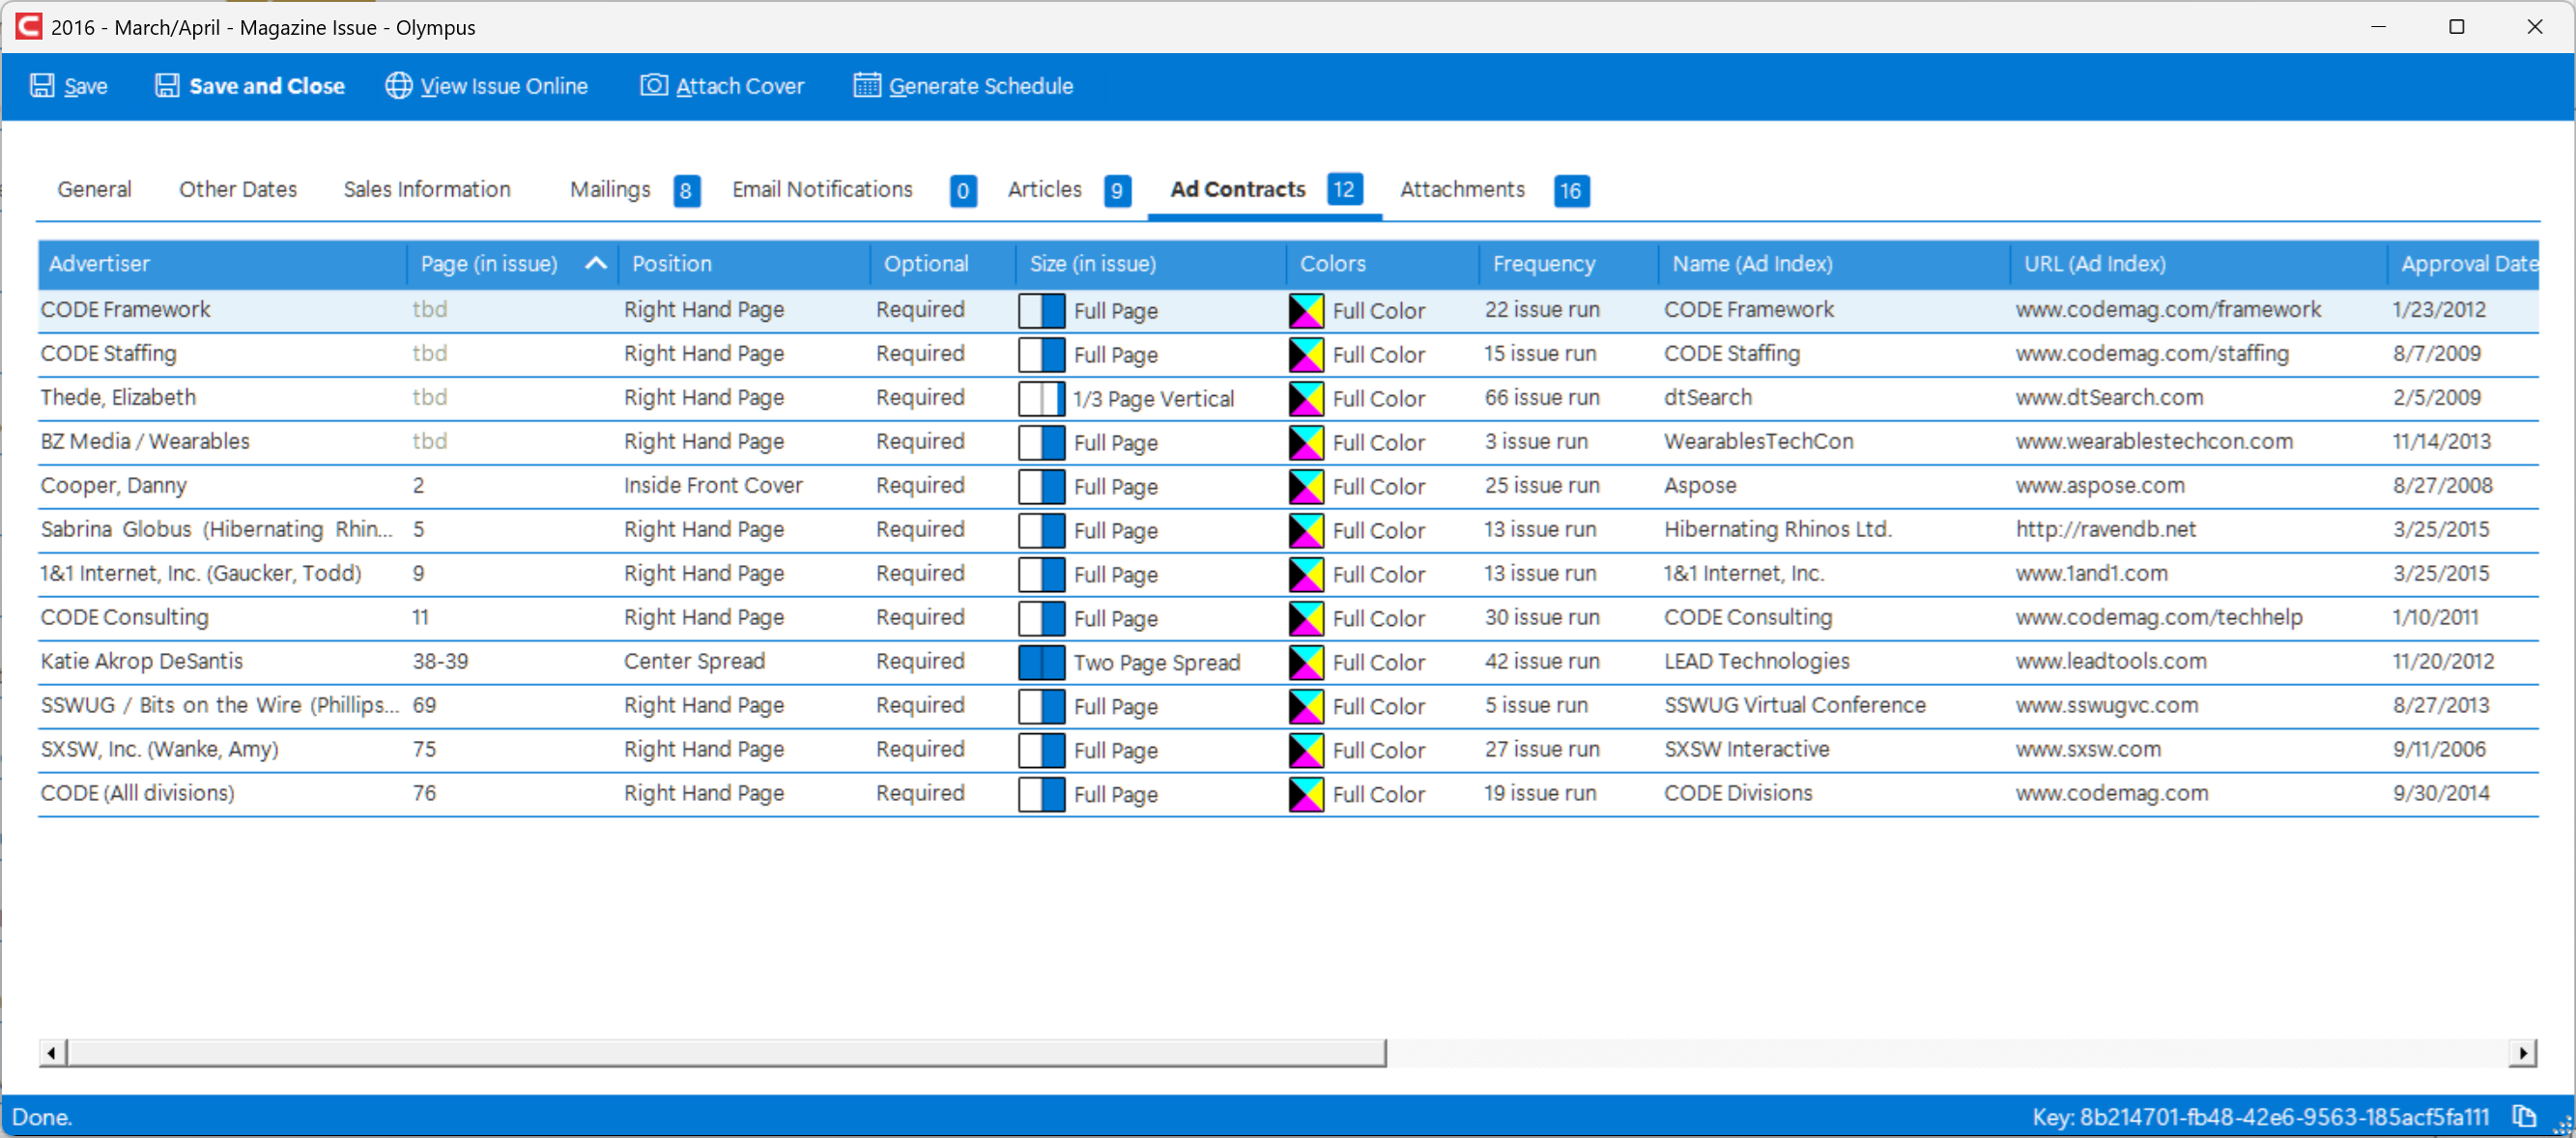Click the calendar icon for Generate Schedule

(867, 86)
